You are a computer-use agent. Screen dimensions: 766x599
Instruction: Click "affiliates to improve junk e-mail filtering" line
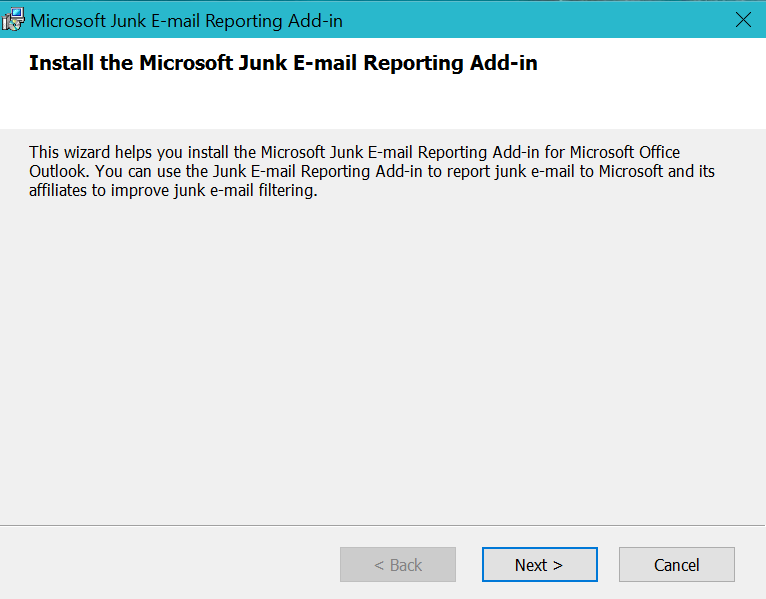(172, 191)
